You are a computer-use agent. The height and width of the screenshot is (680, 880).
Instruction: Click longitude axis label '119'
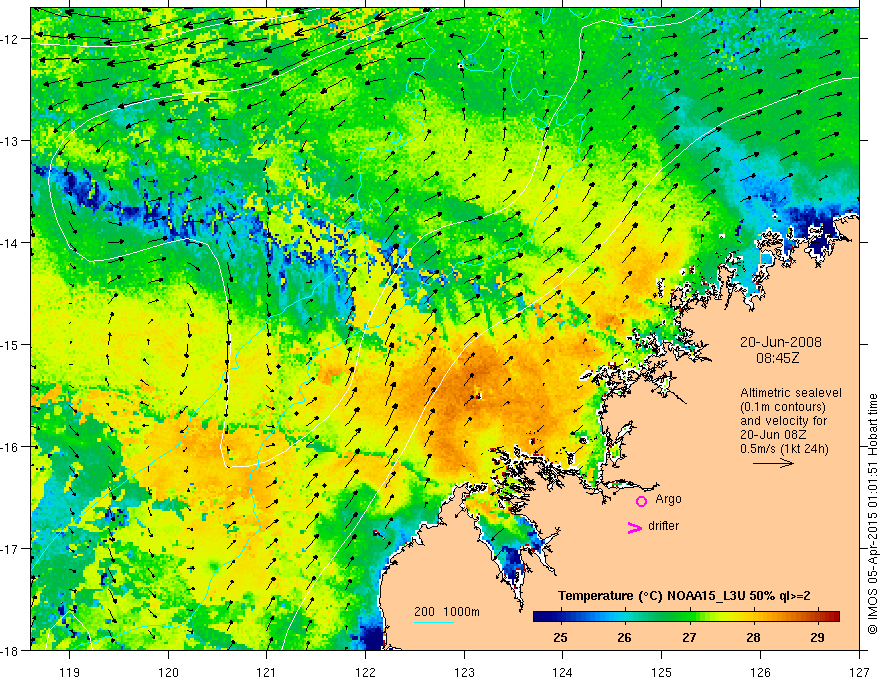[x=69, y=672]
